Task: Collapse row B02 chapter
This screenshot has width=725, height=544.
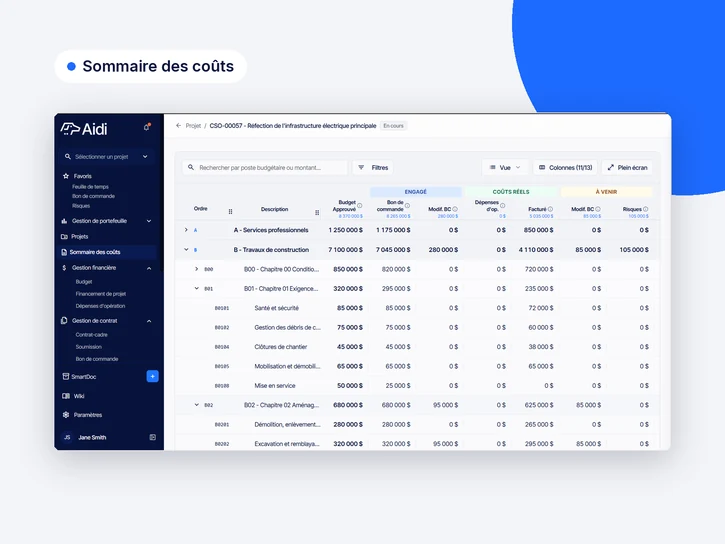Action: [x=196, y=405]
